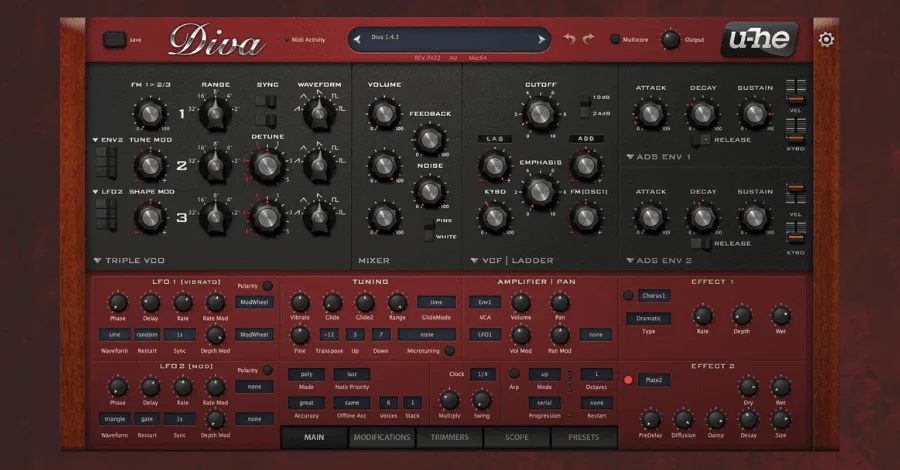Click ADS ENV 1 VEL slider
900x470 pixels.
[796, 92]
